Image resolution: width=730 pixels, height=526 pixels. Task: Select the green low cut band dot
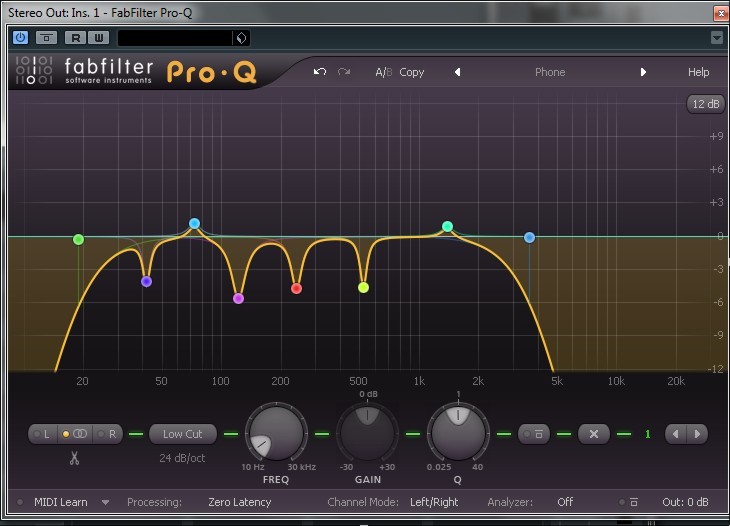click(79, 239)
